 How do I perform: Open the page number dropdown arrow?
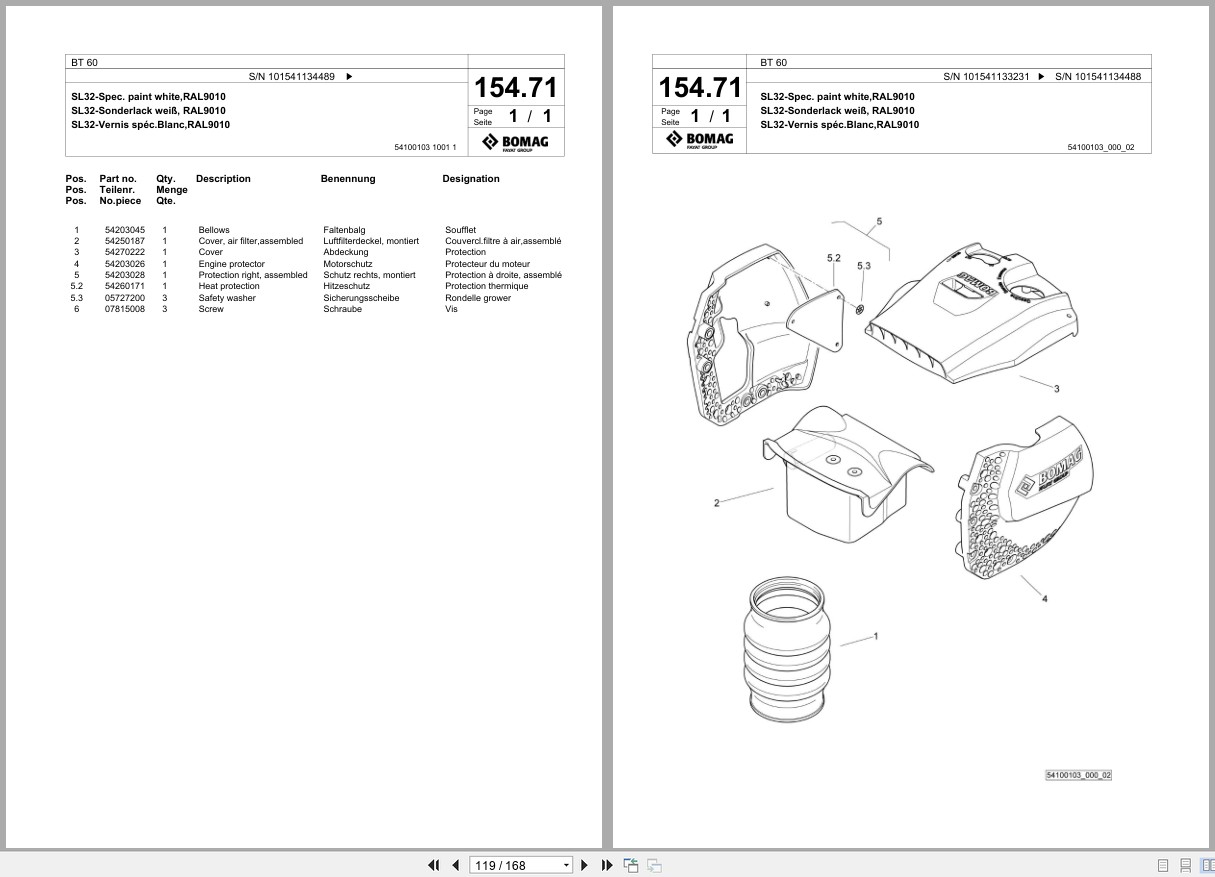click(x=567, y=865)
